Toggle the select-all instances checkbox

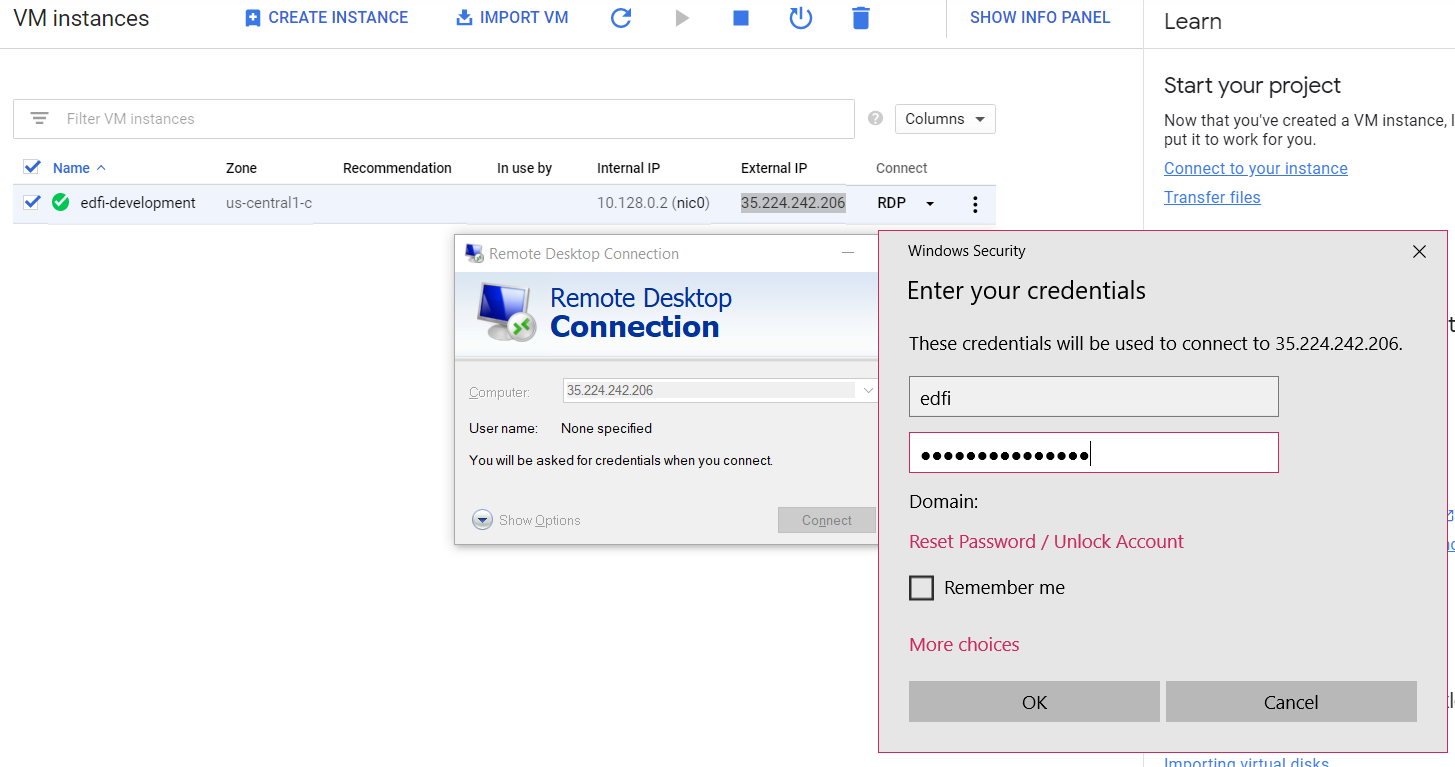coord(32,167)
